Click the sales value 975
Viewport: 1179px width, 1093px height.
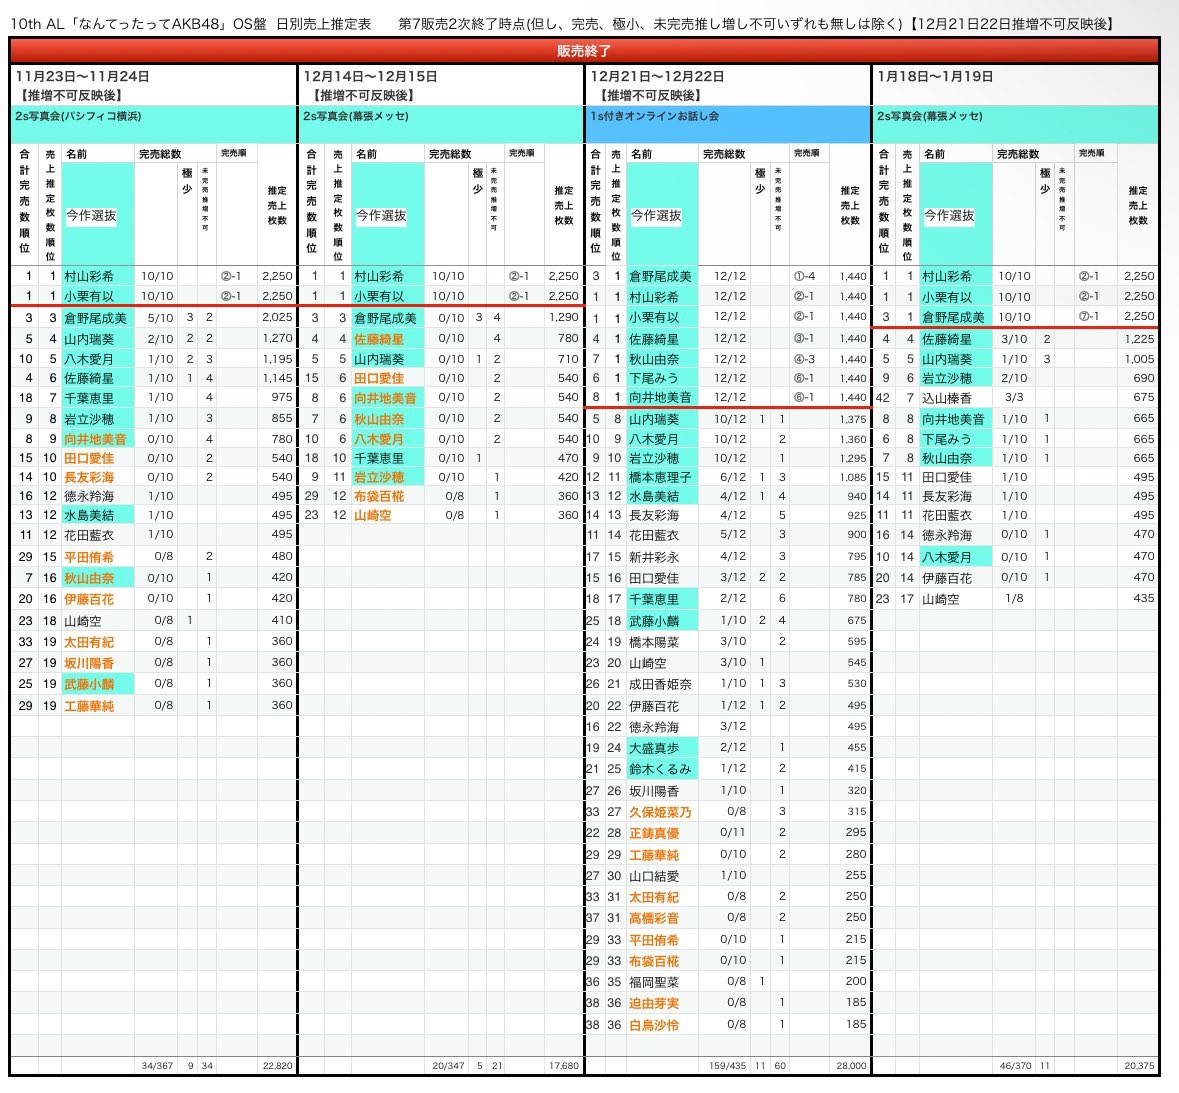click(282, 397)
